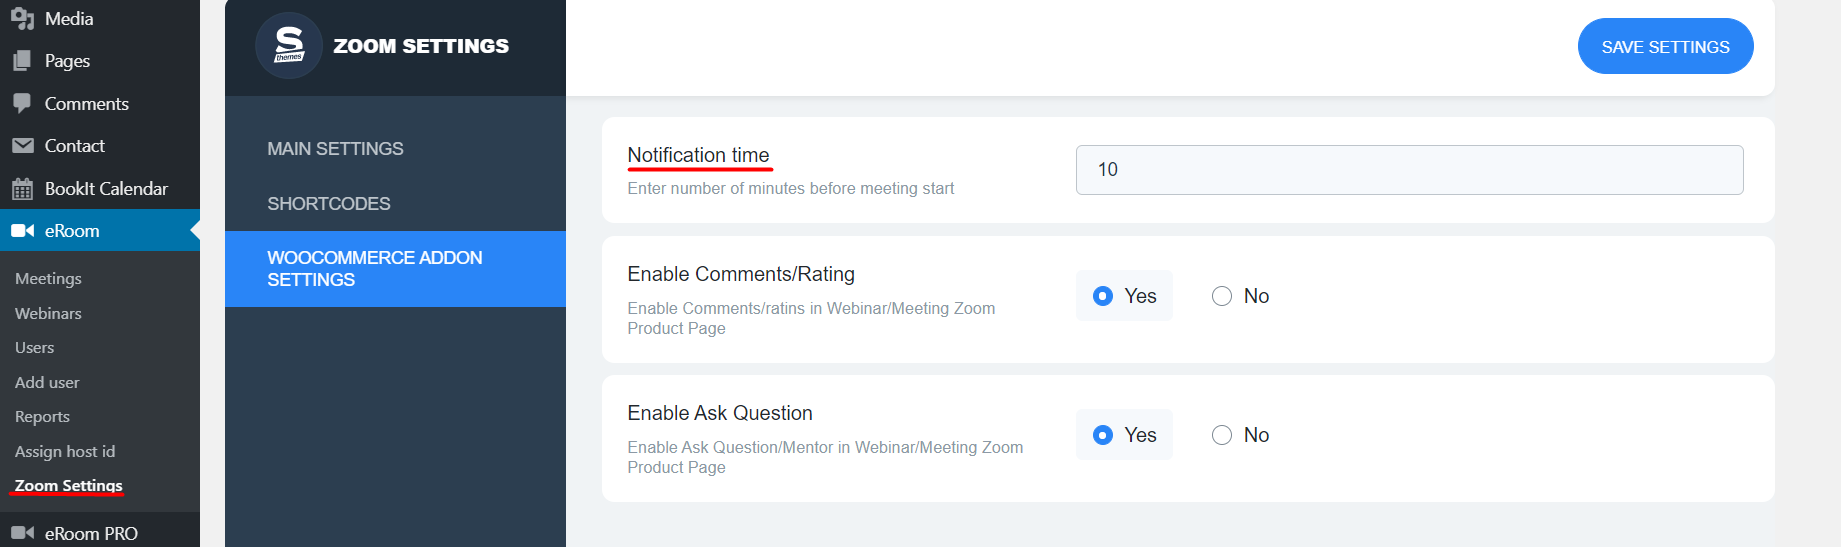Click the Notification time input field
This screenshot has width=1841, height=547.
click(x=1408, y=170)
